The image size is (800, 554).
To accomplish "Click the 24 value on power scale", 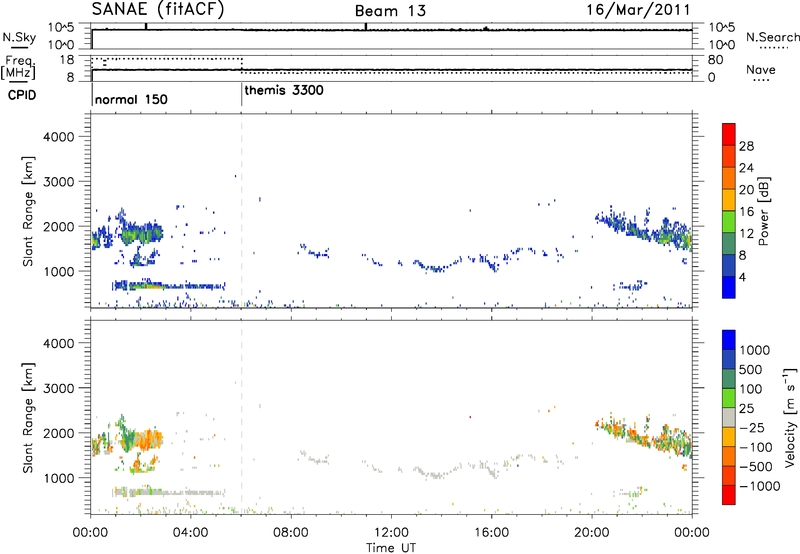I will (x=746, y=168).
